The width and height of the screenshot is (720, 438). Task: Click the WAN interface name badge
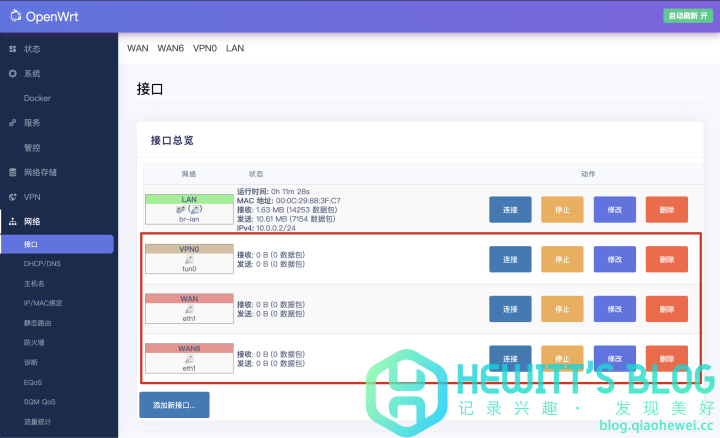tap(189, 298)
